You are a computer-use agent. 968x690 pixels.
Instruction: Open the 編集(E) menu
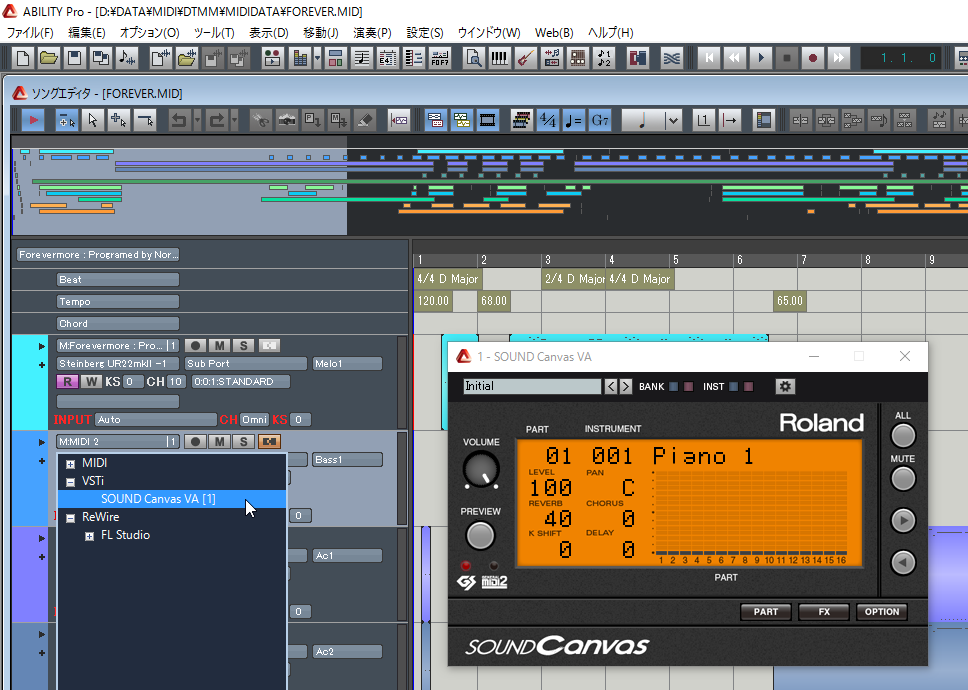point(86,33)
